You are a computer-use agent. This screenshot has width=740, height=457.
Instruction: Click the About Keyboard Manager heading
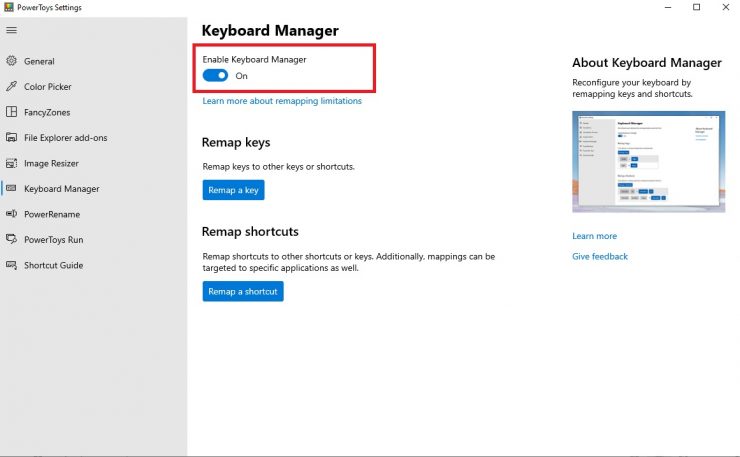pos(647,63)
